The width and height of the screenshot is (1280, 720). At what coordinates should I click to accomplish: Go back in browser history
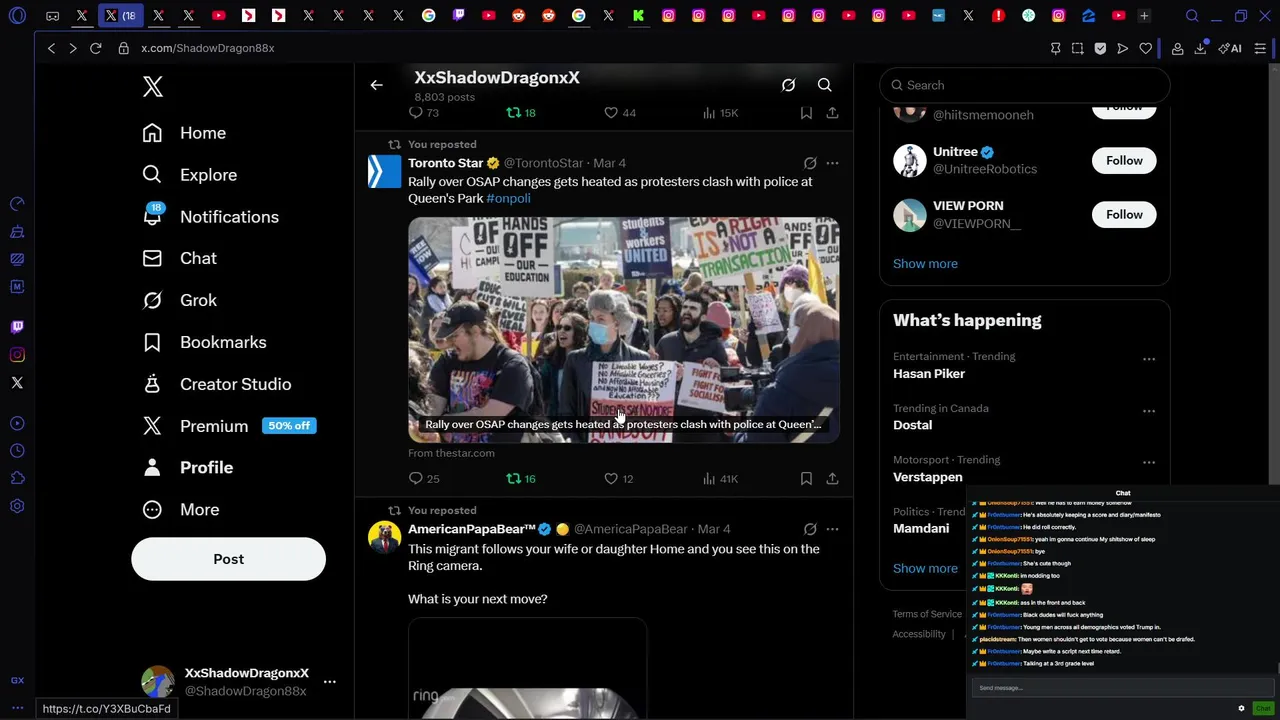51,48
